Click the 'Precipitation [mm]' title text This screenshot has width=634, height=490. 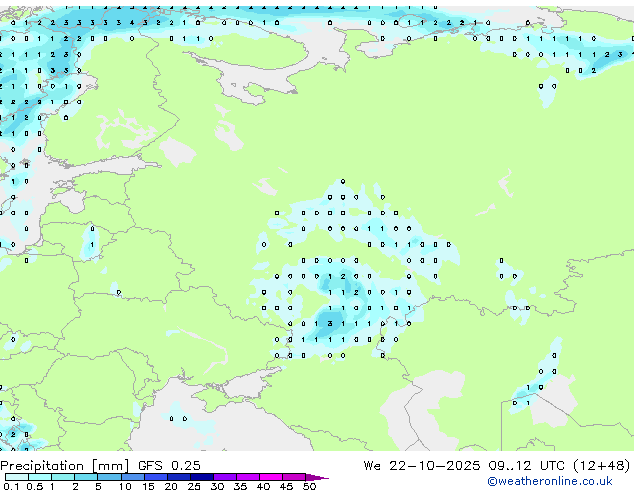tap(65, 466)
